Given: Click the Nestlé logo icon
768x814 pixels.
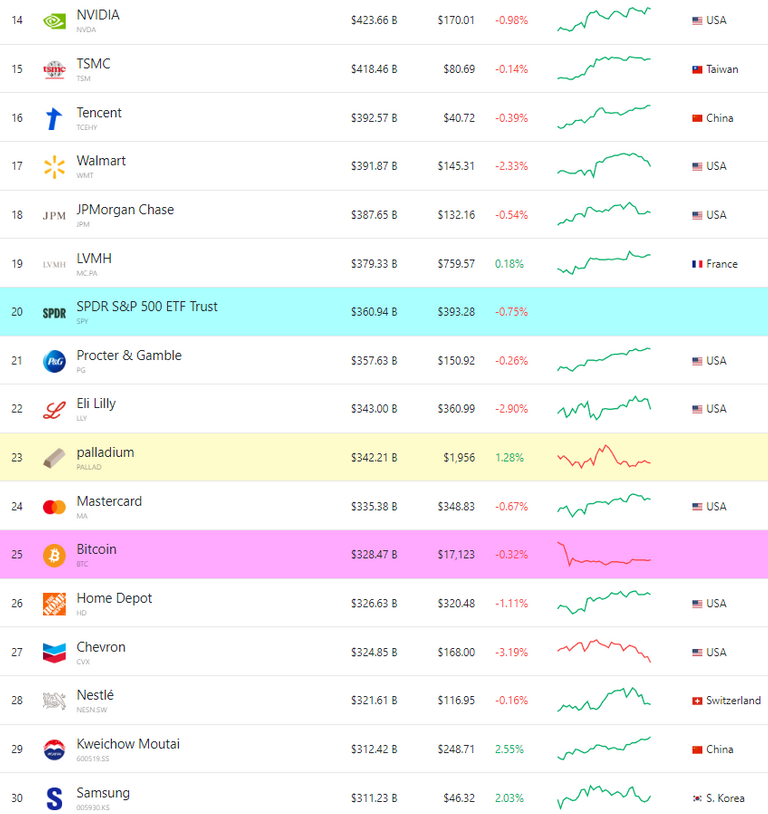Looking at the screenshot, I should (x=54, y=701).
